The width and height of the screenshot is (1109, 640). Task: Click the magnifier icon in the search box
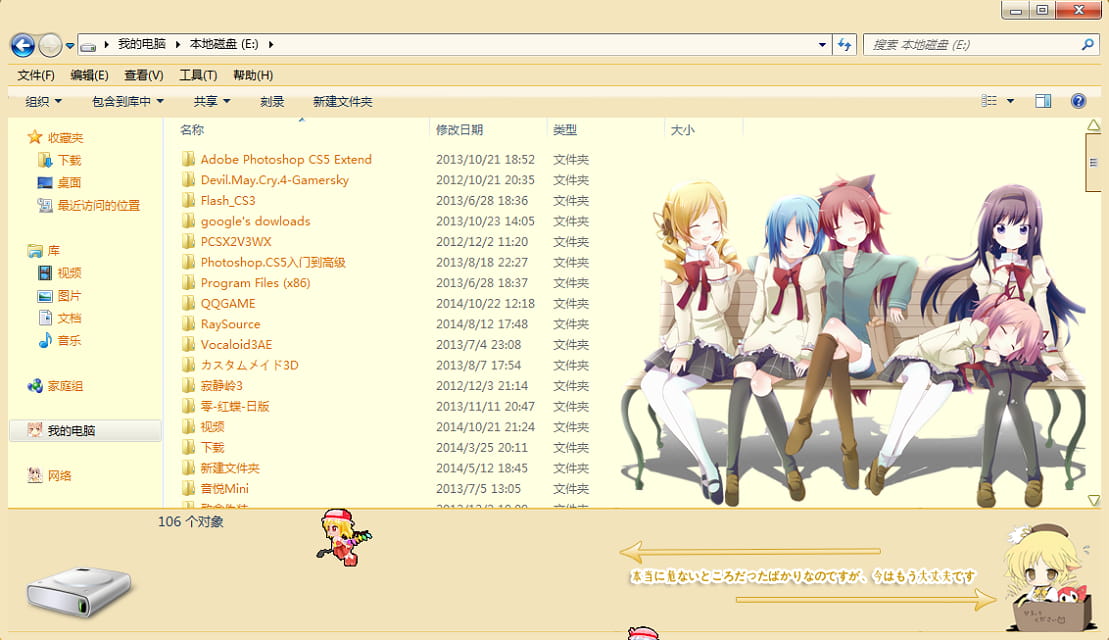(1086, 44)
